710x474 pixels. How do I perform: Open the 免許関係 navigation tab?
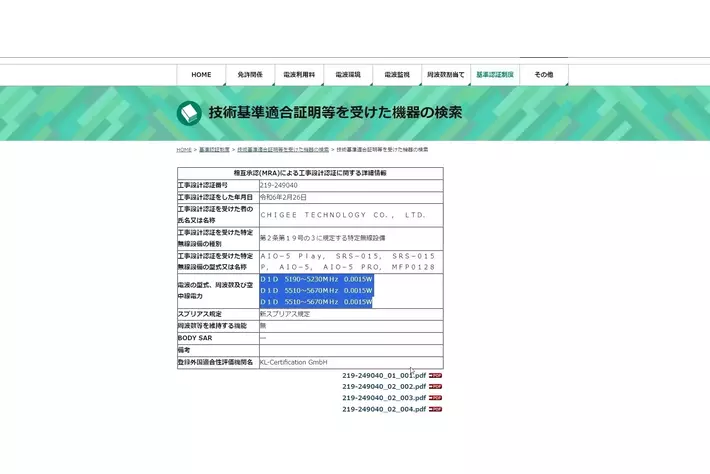pos(250,75)
